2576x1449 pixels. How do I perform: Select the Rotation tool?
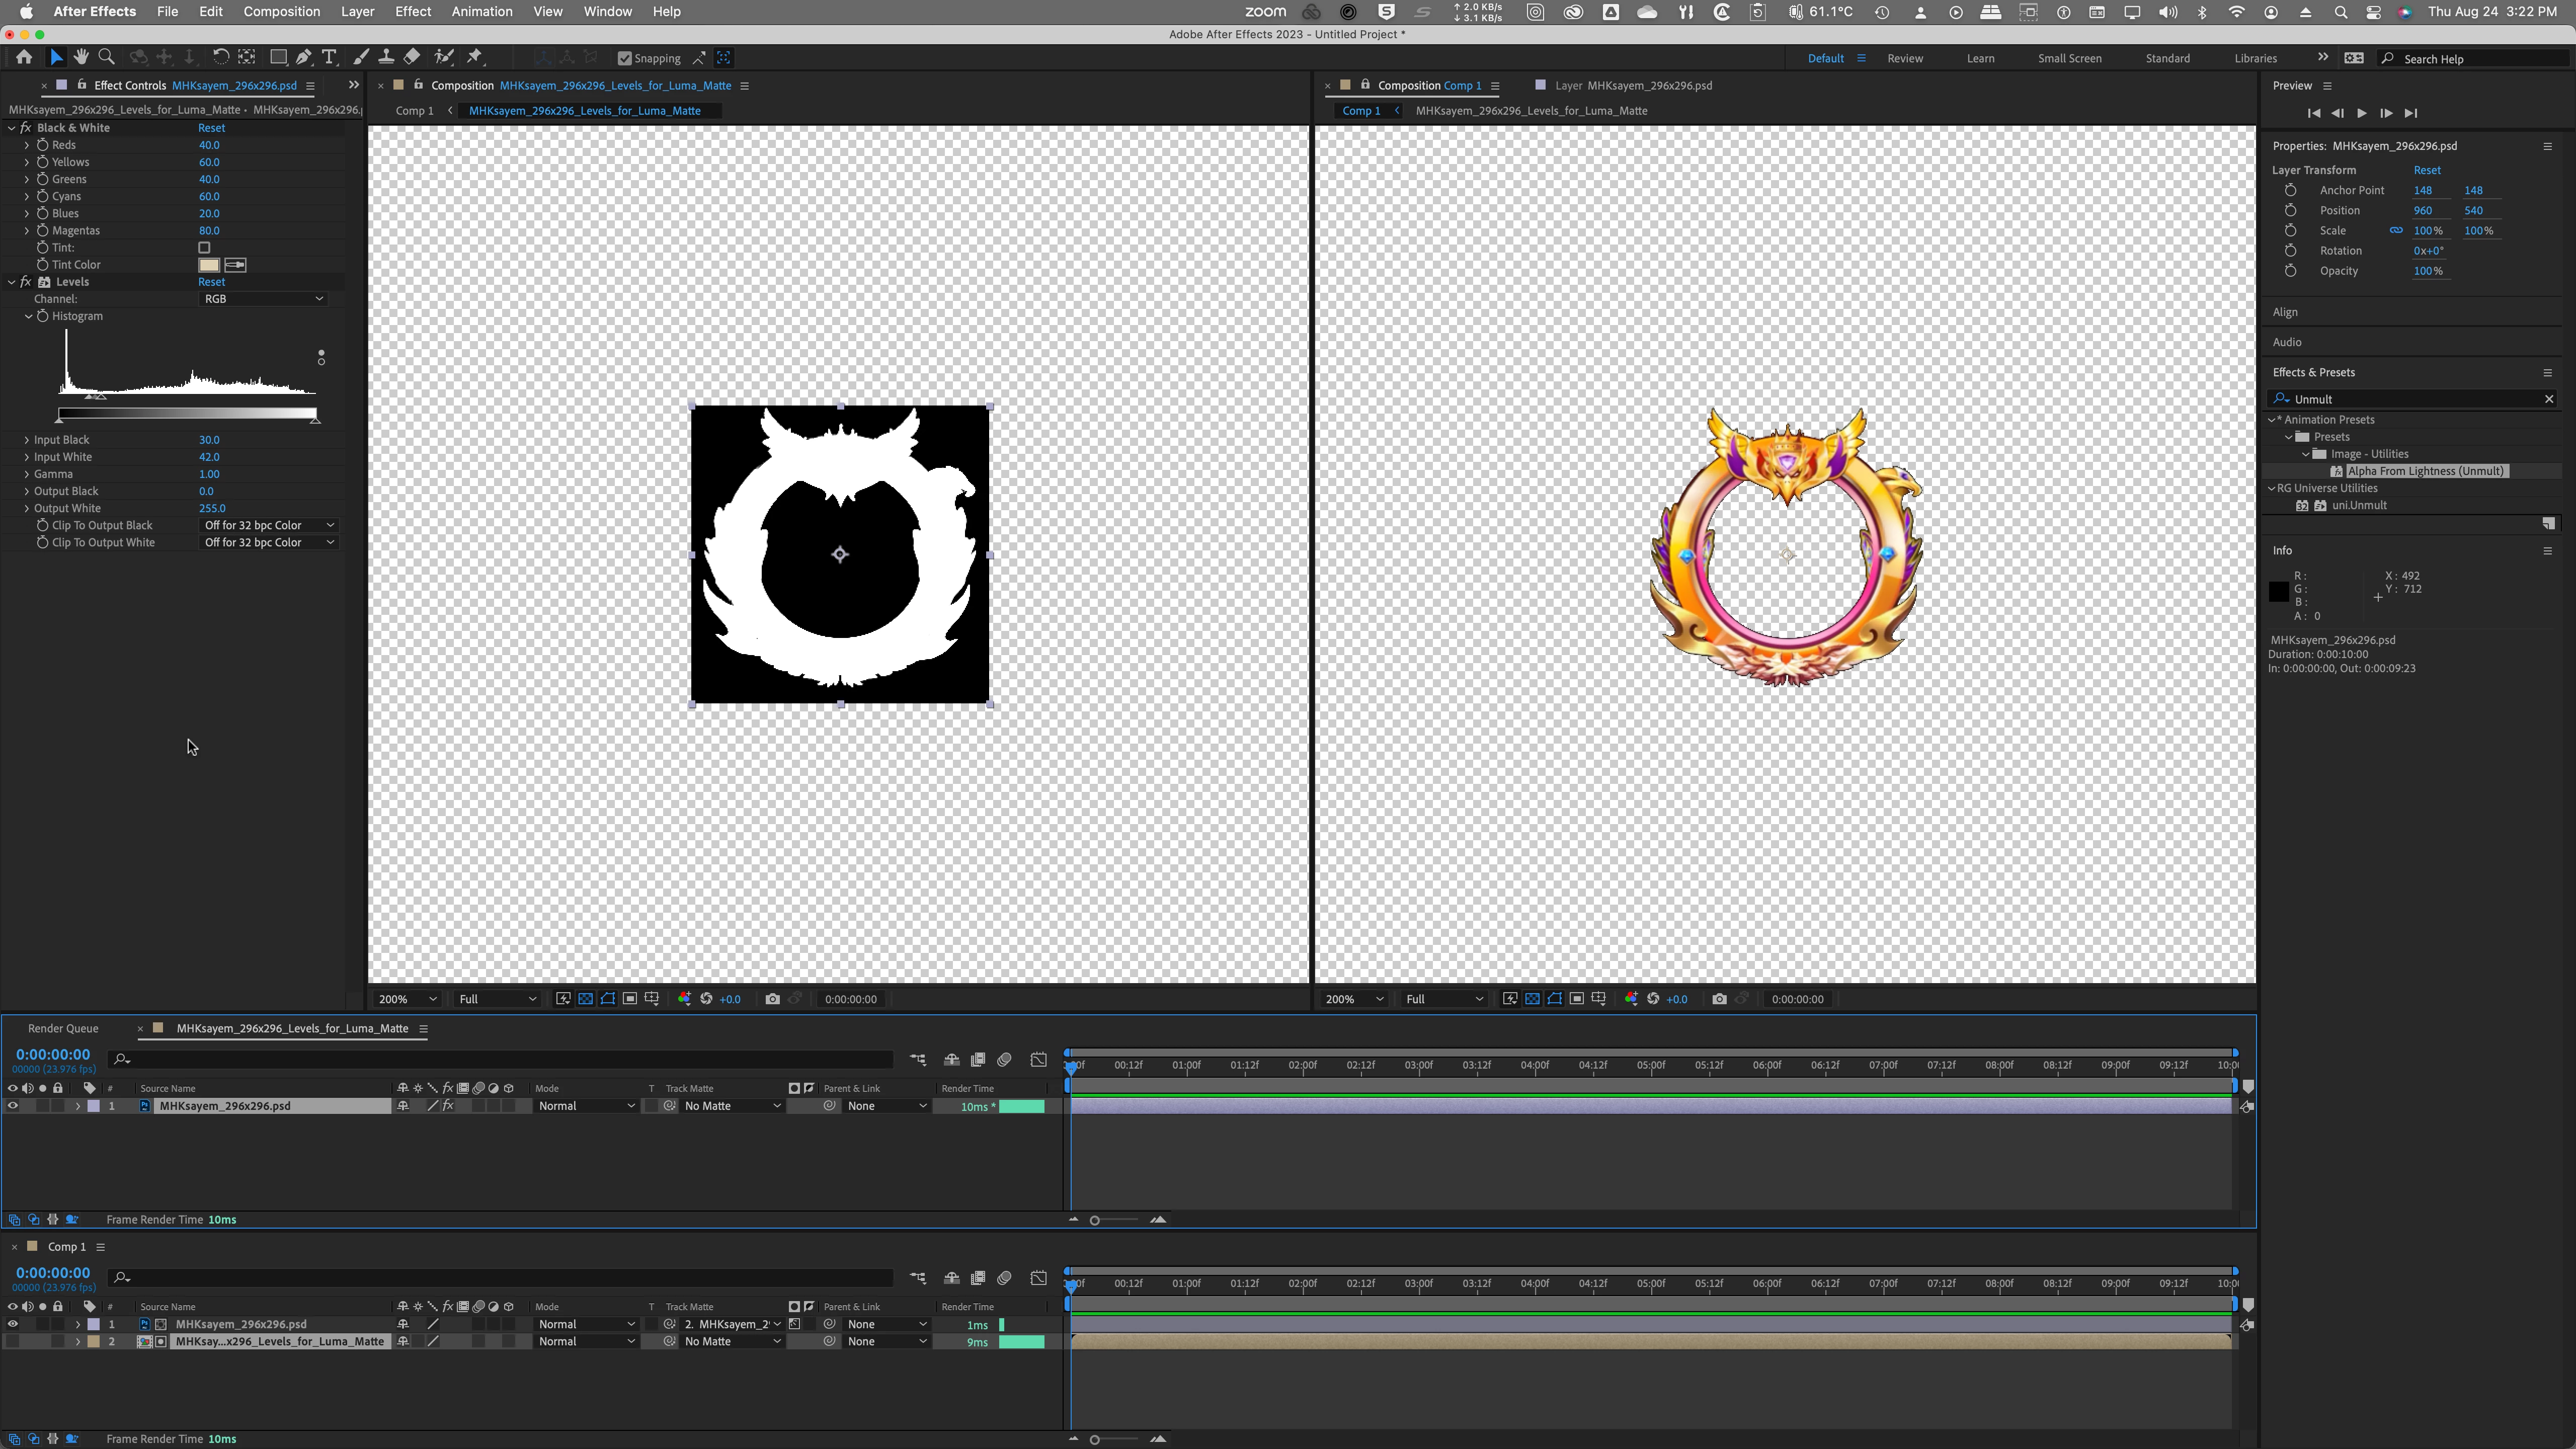[220, 57]
